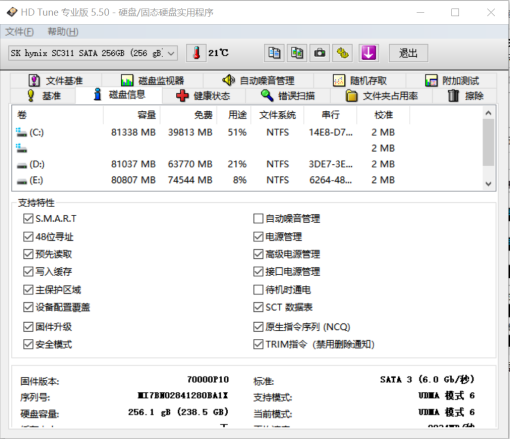This screenshot has width=510, height=439.
Task: Toggle the 主保护区域 checkbox
Action: click(28, 289)
